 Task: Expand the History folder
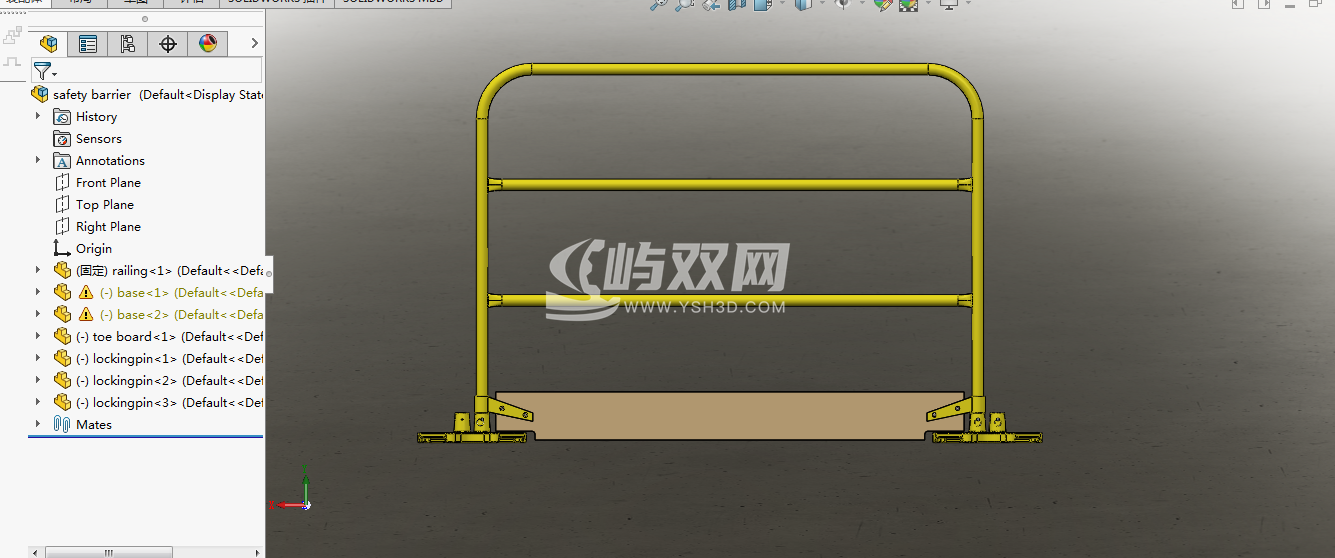[x=38, y=116]
